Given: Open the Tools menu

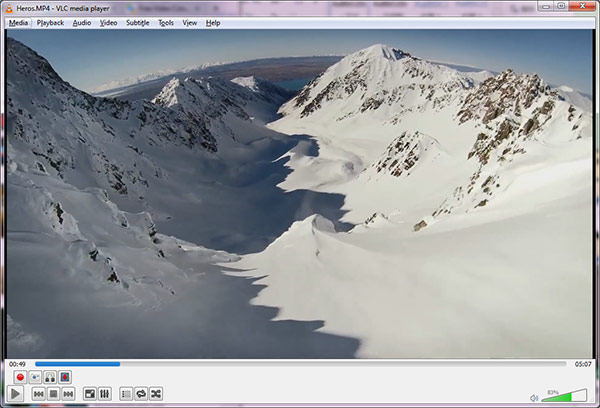Looking at the screenshot, I should click(x=166, y=23).
